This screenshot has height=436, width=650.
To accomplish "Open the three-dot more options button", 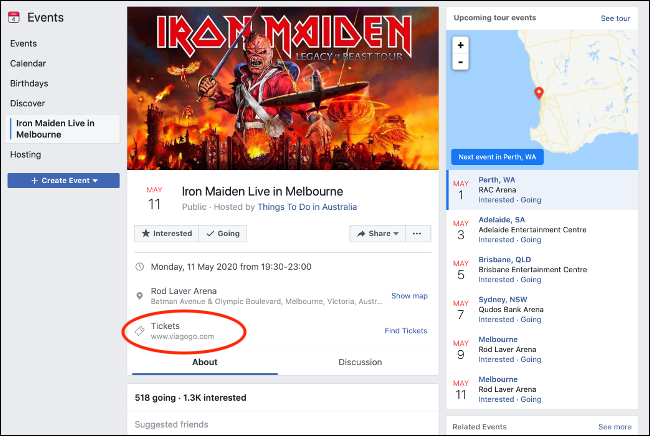I will 417,233.
